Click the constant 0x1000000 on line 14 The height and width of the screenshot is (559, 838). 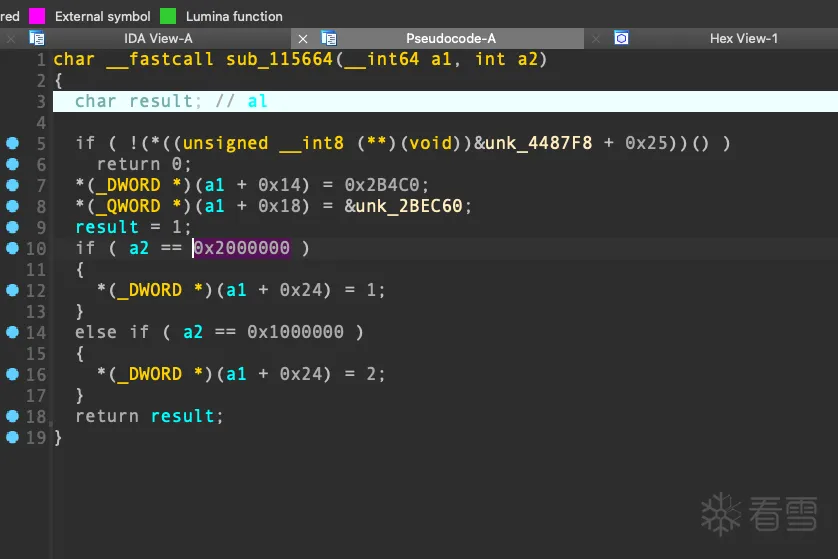click(x=296, y=332)
